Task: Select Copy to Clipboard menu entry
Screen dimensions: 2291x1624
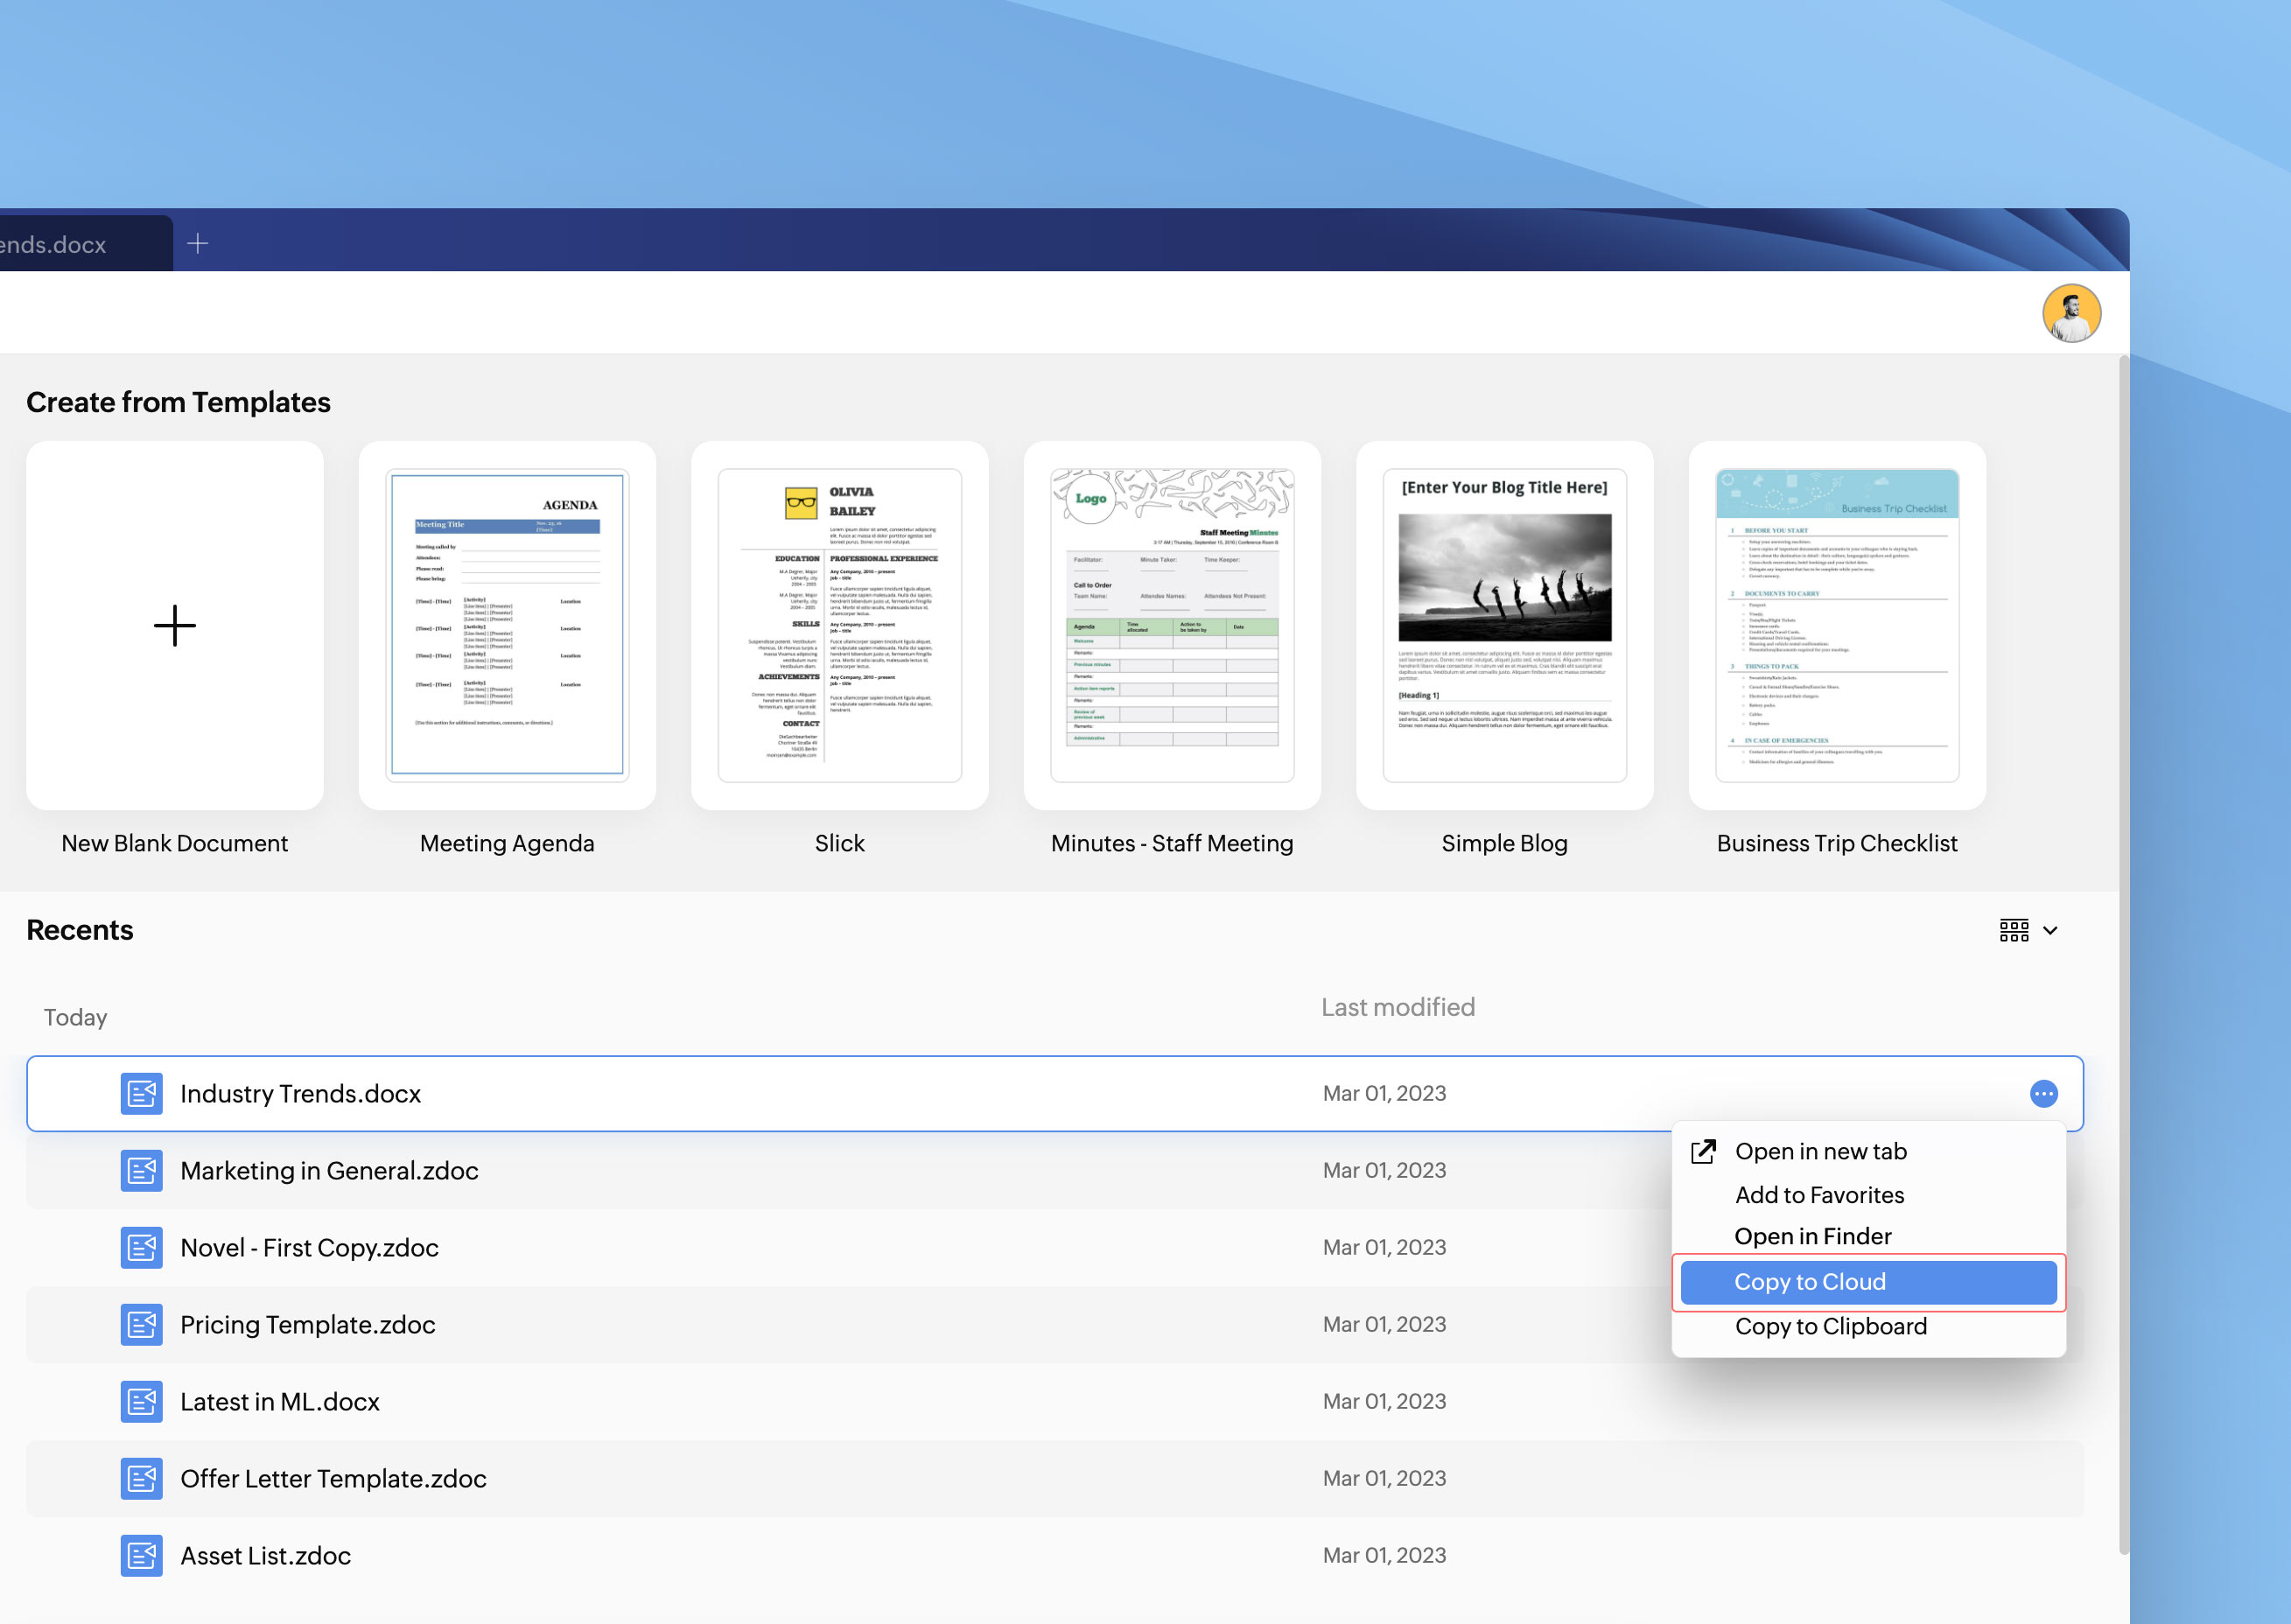Action: point(1830,1326)
